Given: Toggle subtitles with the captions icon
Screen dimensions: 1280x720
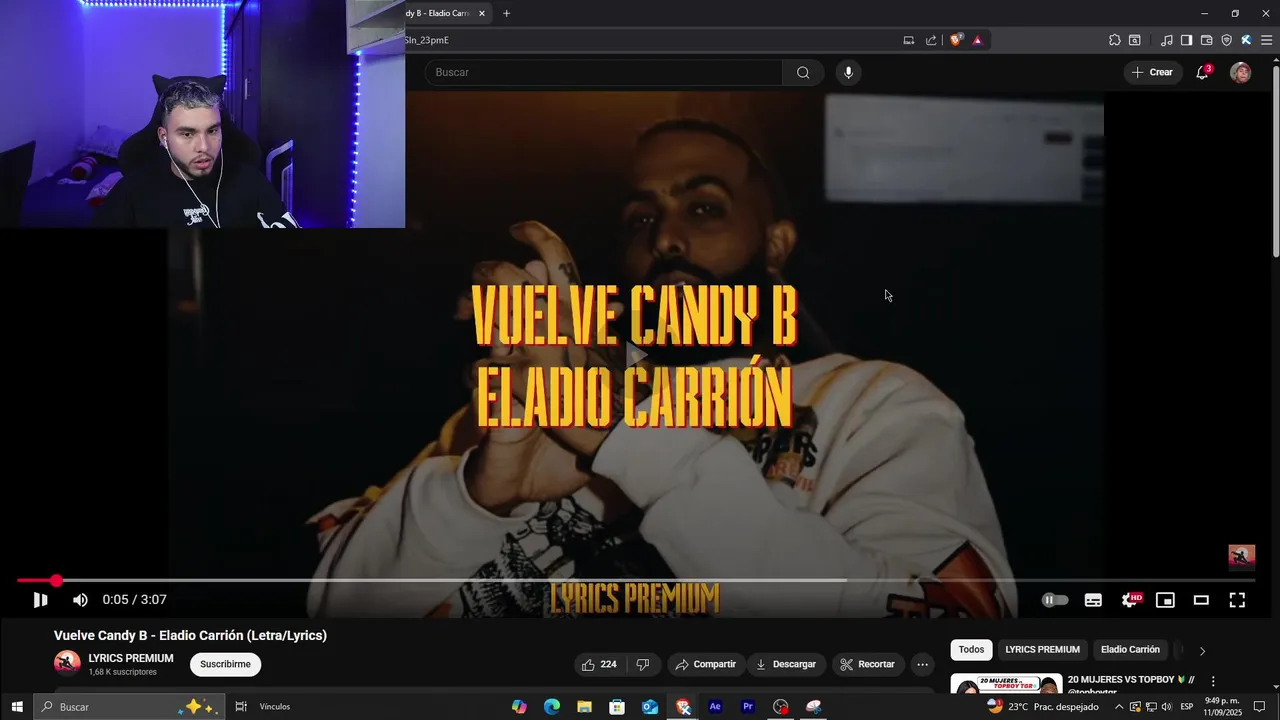Looking at the screenshot, I should (x=1093, y=600).
